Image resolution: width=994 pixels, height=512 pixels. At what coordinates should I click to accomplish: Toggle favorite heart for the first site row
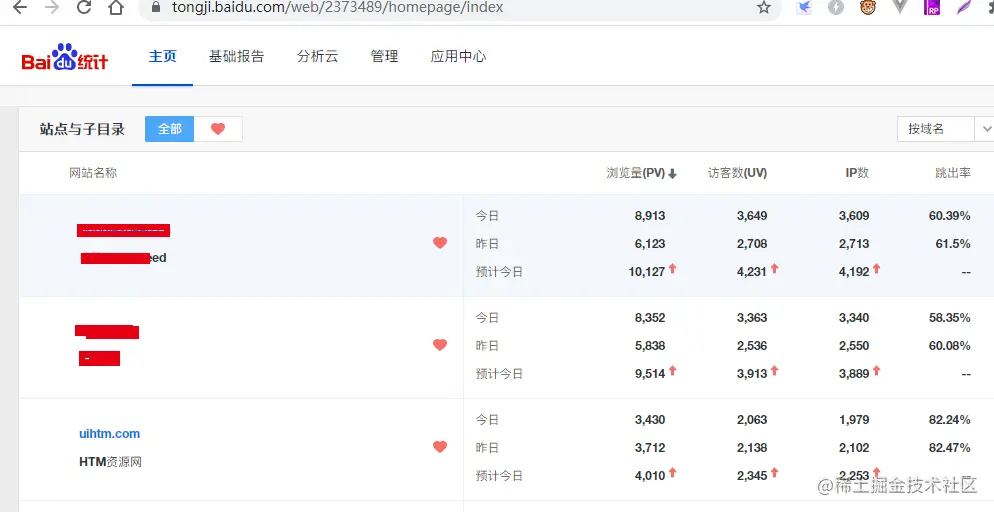[x=440, y=243]
